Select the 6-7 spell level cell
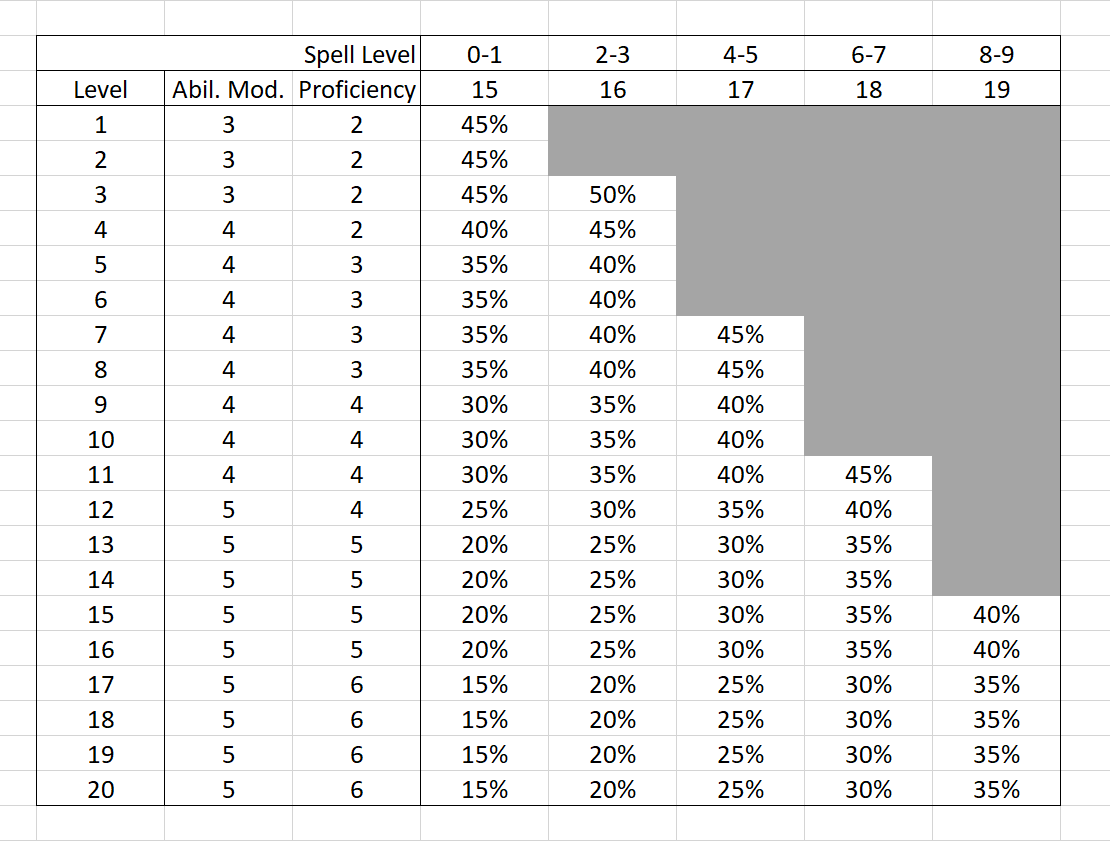 868,54
